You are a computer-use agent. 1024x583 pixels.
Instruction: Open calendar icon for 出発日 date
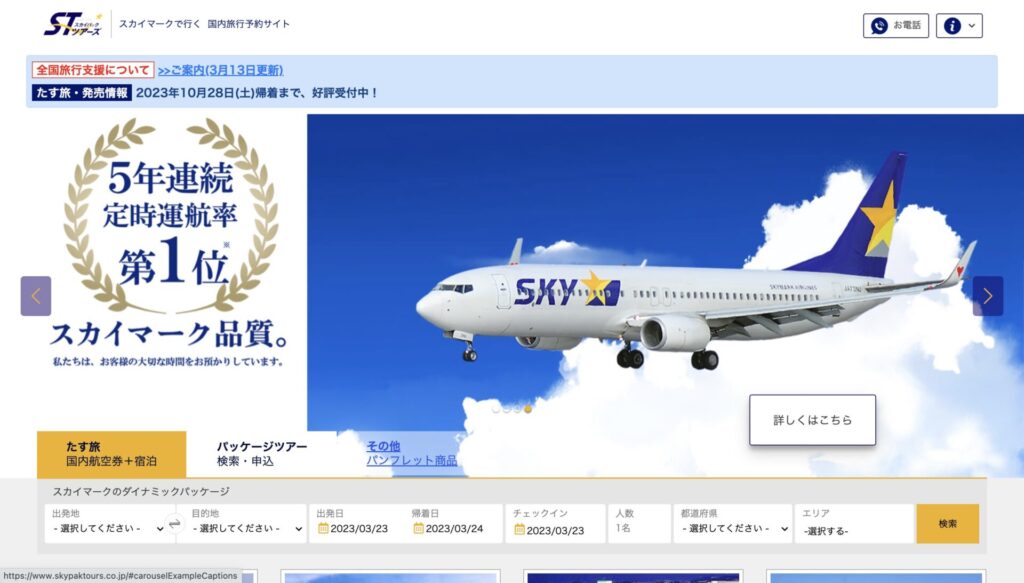click(323, 528)
